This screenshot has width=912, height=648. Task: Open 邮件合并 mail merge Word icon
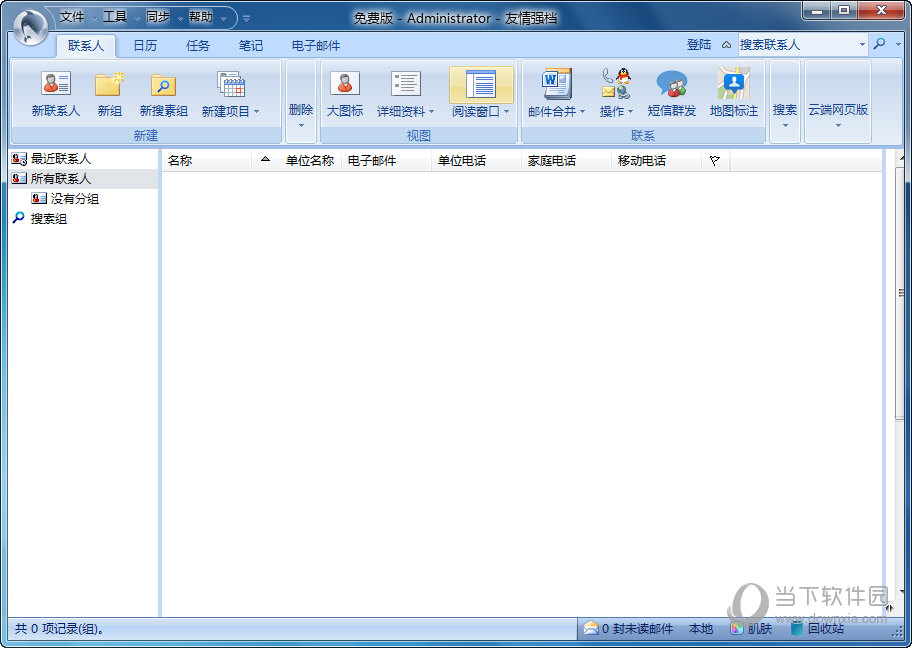click(x=557, y=84)
